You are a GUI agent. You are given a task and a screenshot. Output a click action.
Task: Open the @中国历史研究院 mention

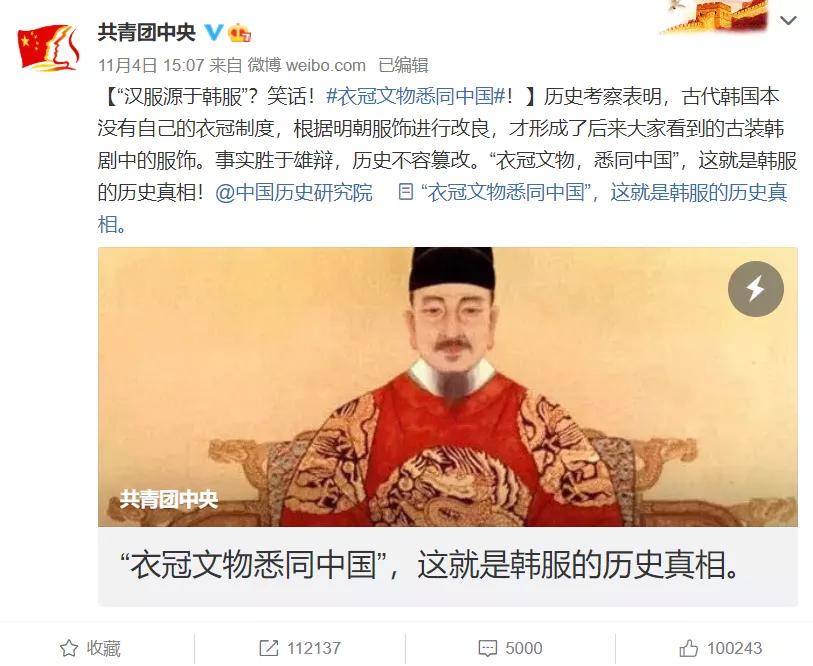[294, 193]
